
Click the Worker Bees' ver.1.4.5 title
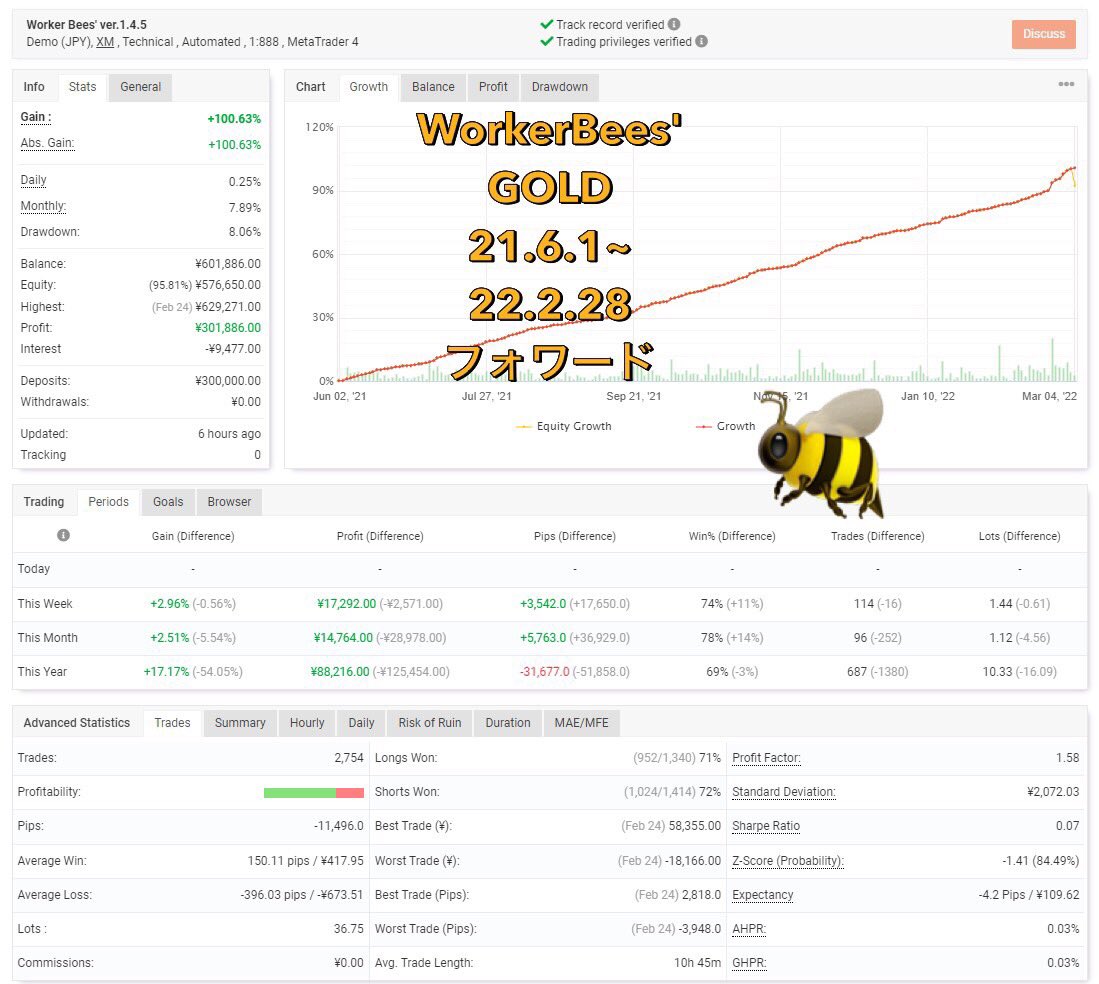[87, 25]
